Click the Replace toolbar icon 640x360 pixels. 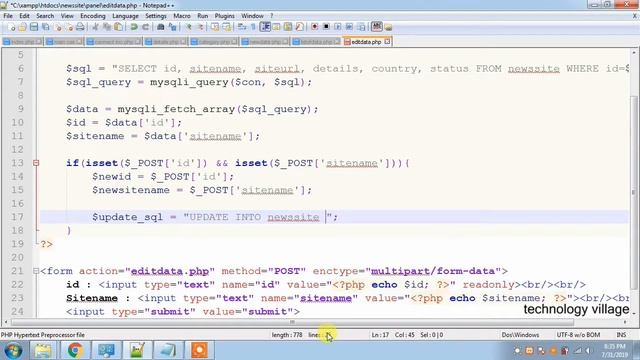[x=173, y=27]
